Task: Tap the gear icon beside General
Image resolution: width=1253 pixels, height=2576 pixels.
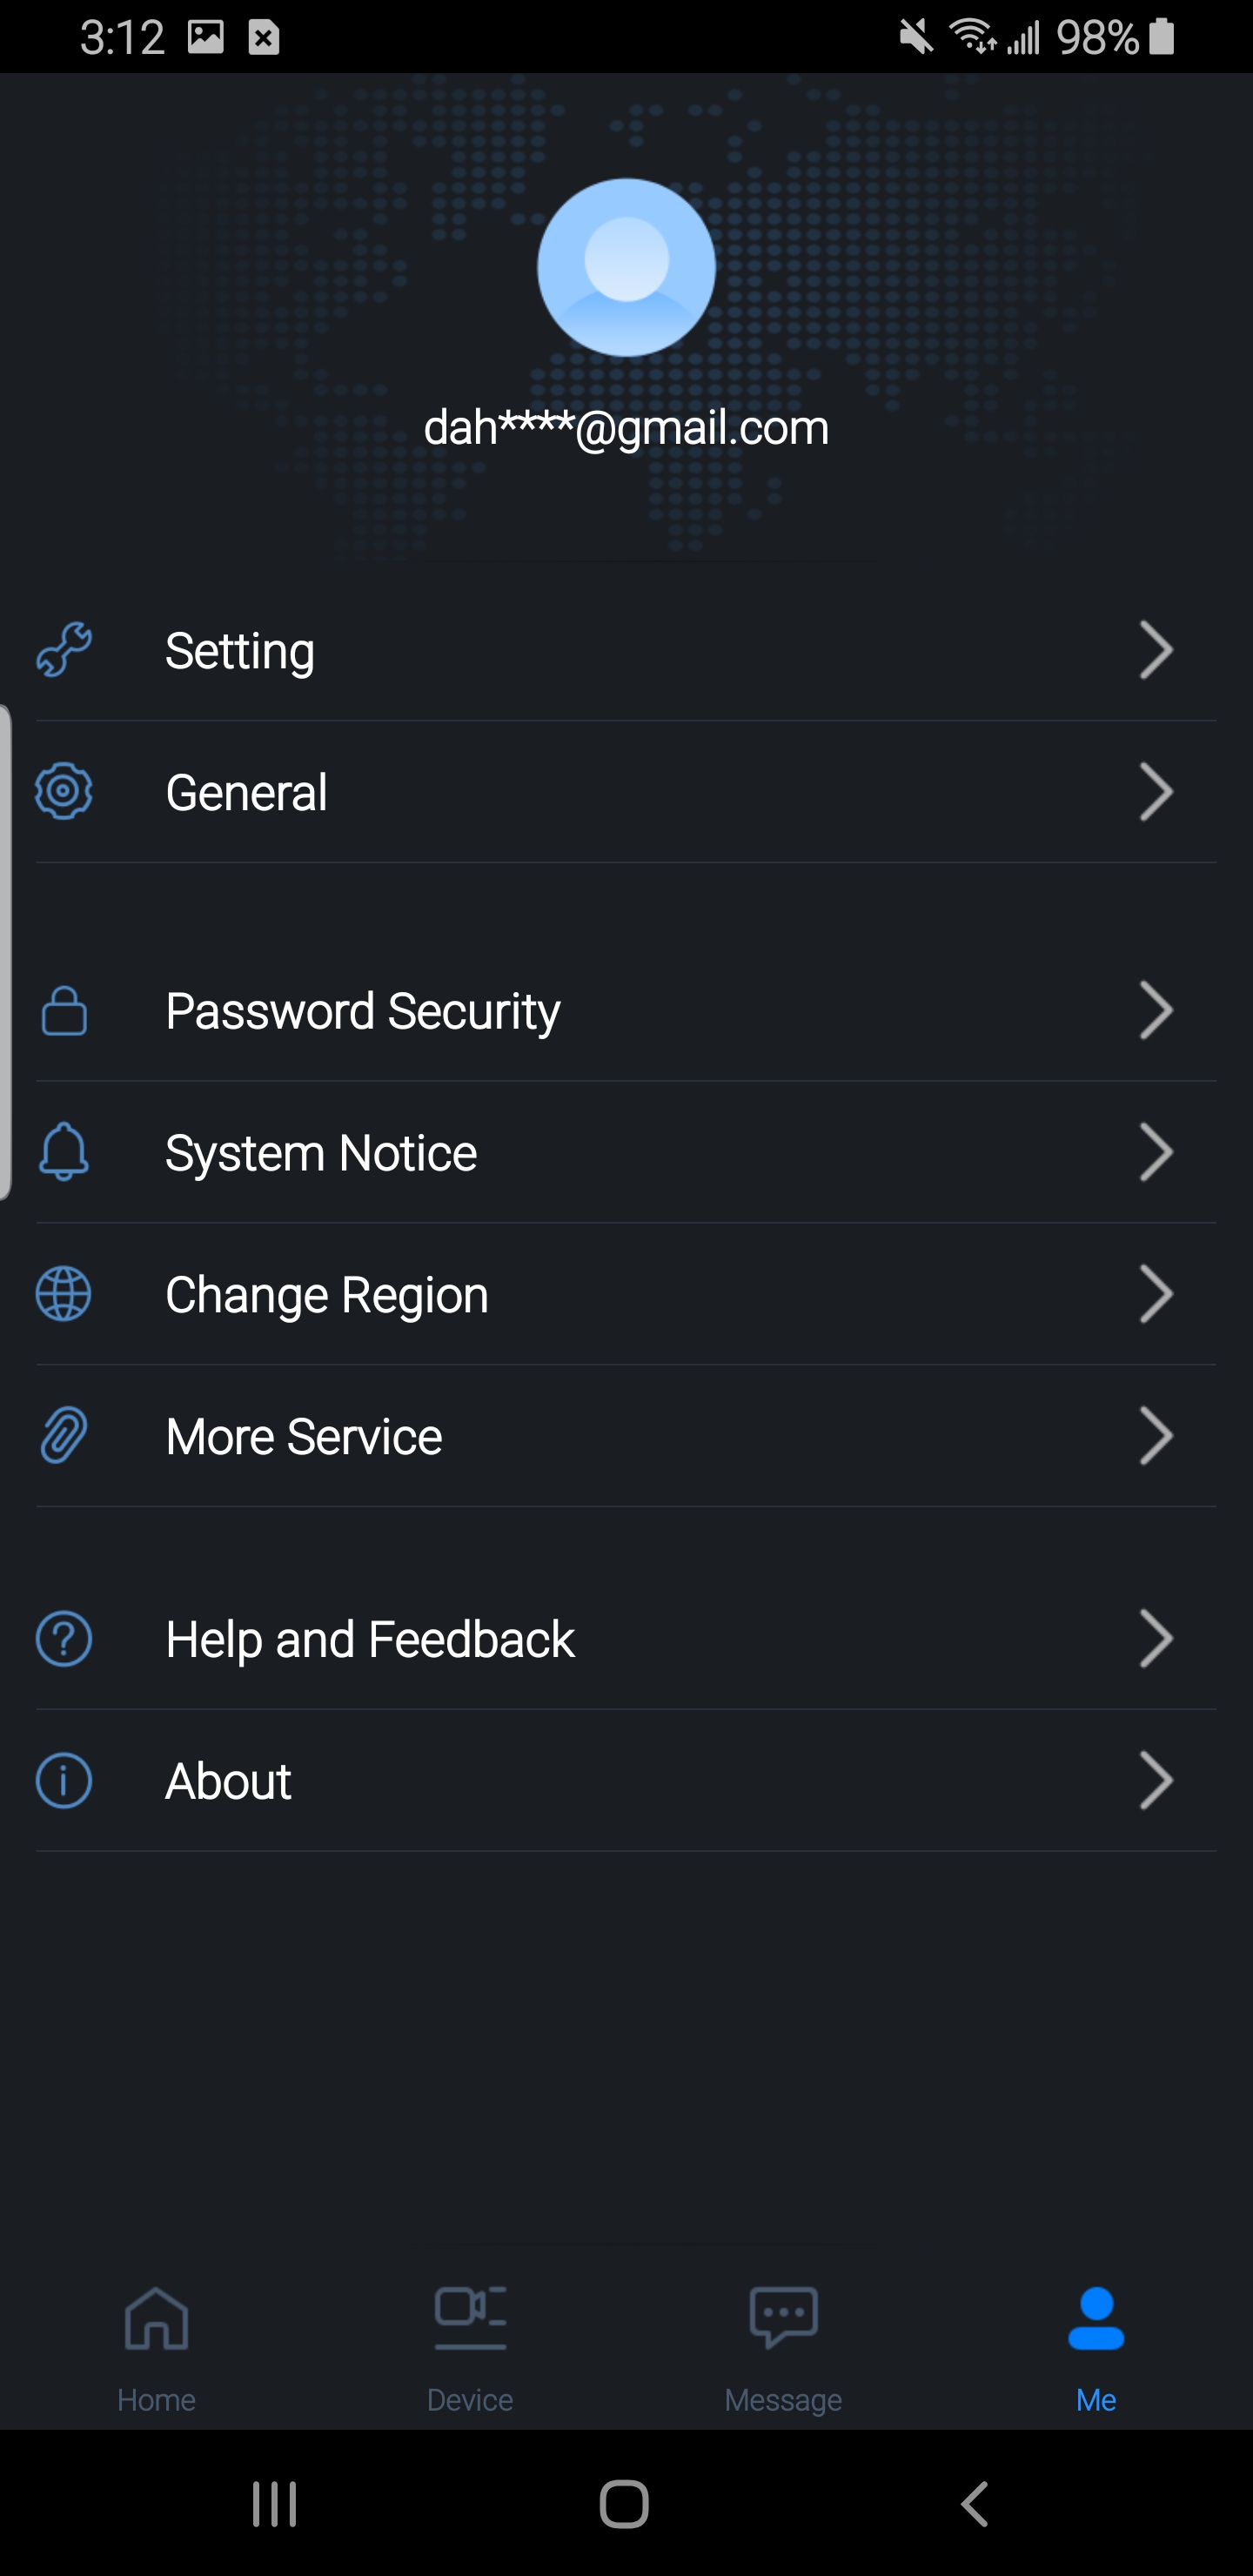Action: click(x=64, y=792)
